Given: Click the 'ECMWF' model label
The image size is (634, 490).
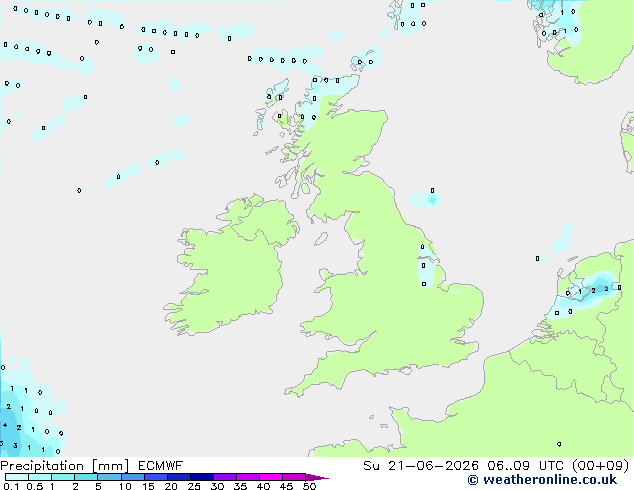Looking at the screenshot, I should click(x=160, y=466).
